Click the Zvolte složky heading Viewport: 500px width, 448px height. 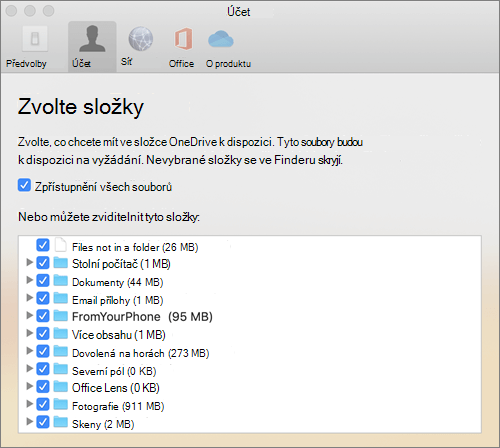(x=81, y=107)
